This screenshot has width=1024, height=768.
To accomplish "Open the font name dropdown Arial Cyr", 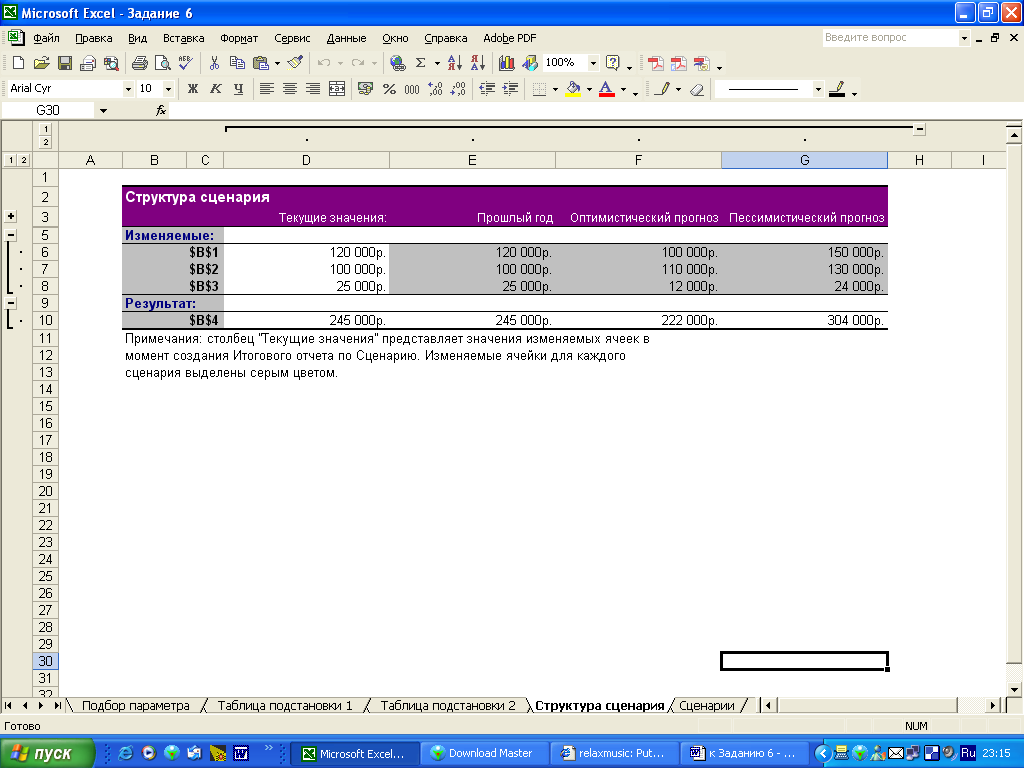I will click(x=128, y=89).
